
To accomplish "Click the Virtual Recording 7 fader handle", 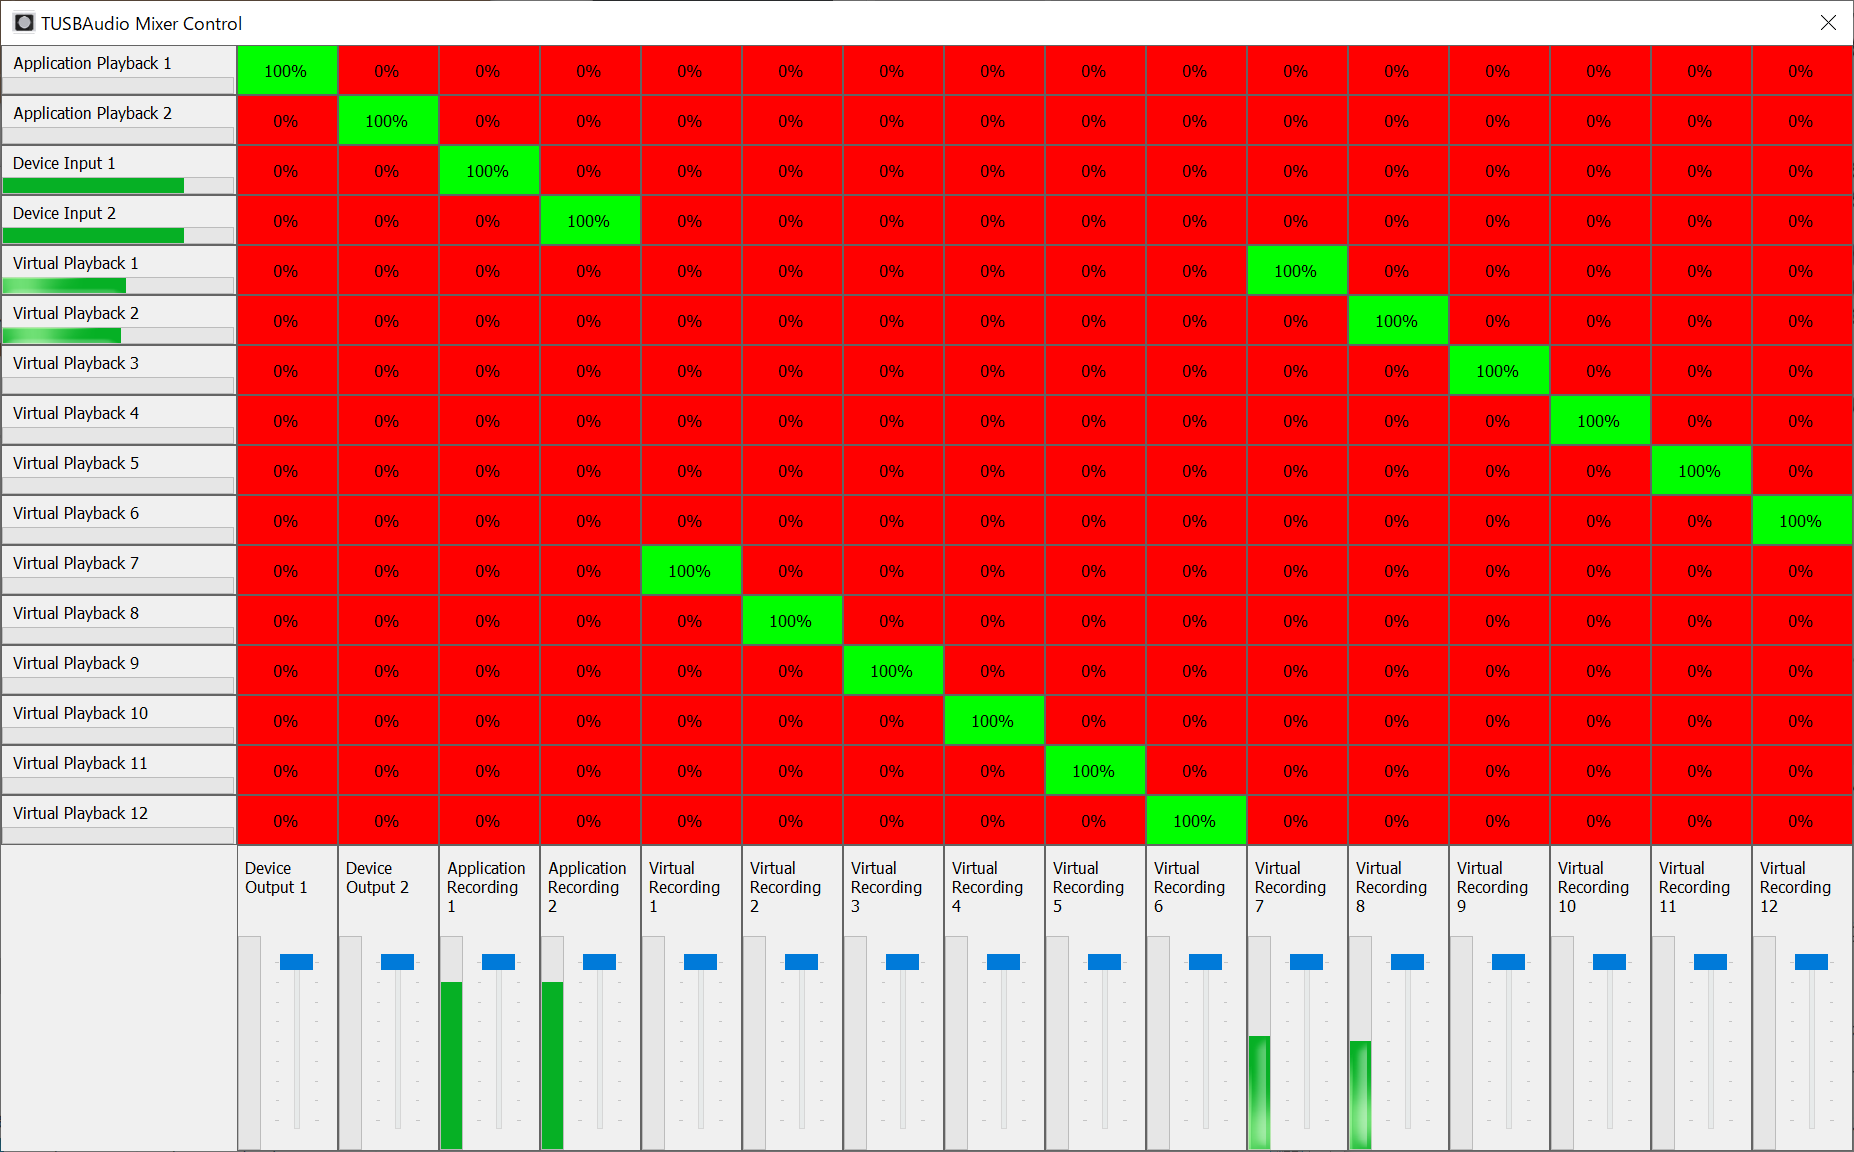I will pyautogui.click(x=1306, y=962).
